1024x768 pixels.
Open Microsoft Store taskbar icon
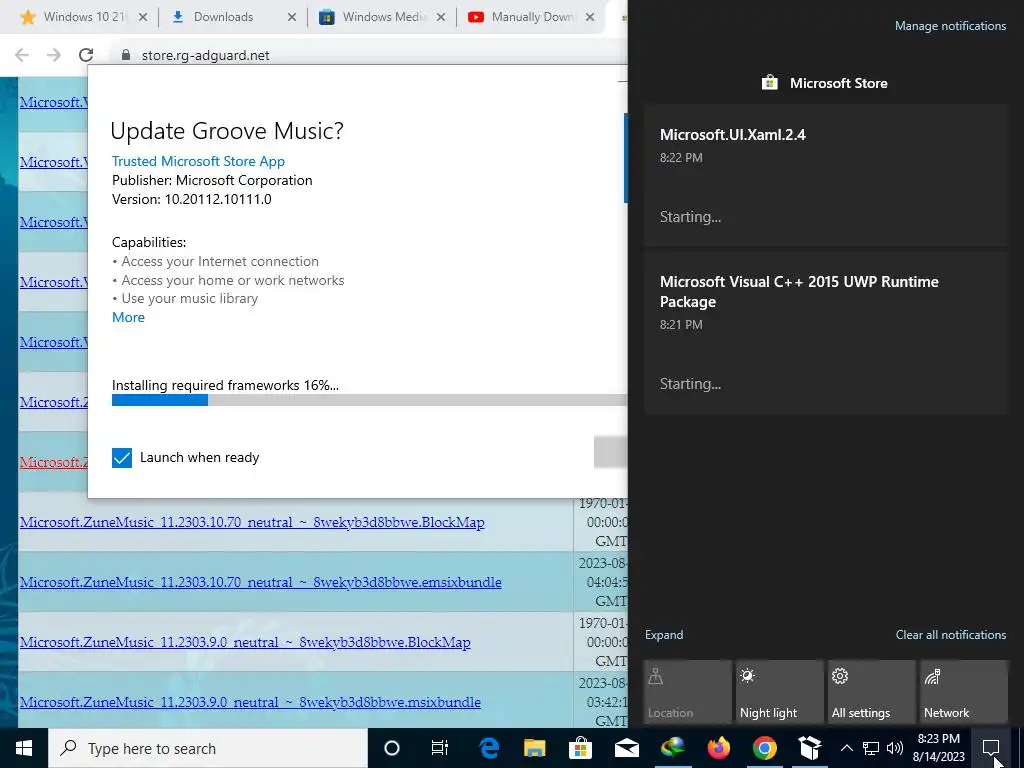[580, 748]
